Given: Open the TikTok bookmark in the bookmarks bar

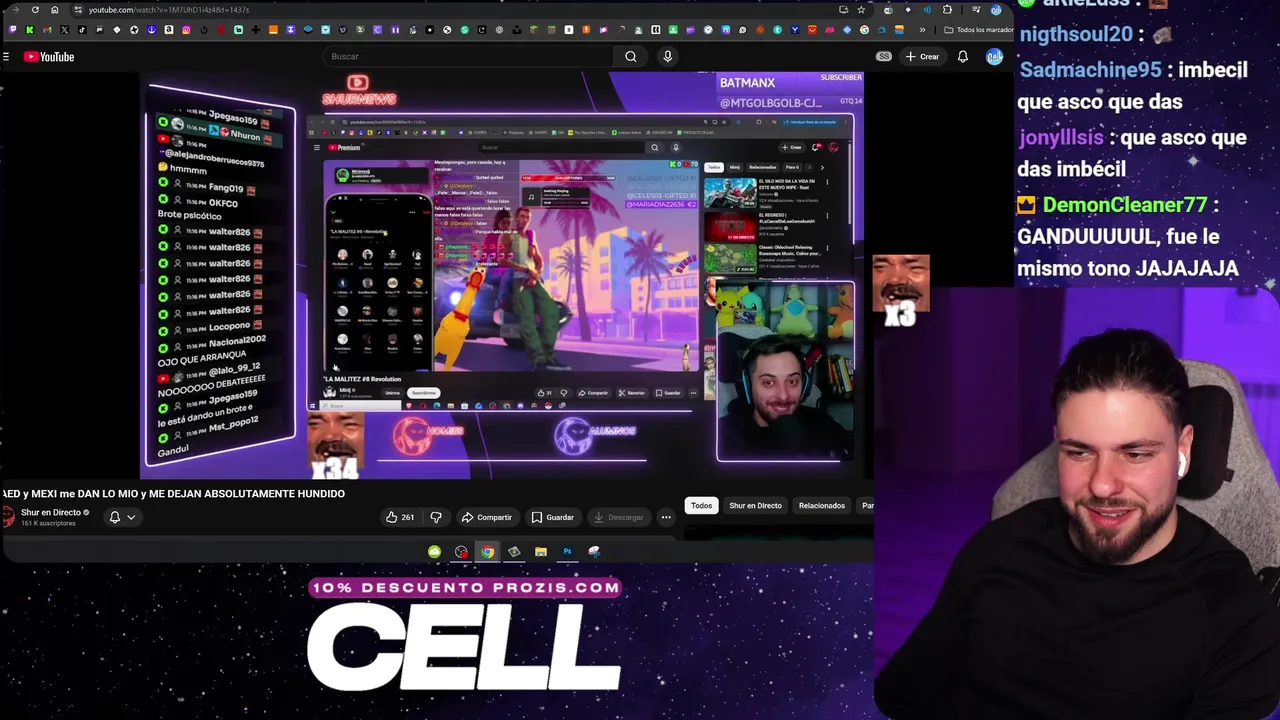Looking at the screenshot, I should (82, 30).
